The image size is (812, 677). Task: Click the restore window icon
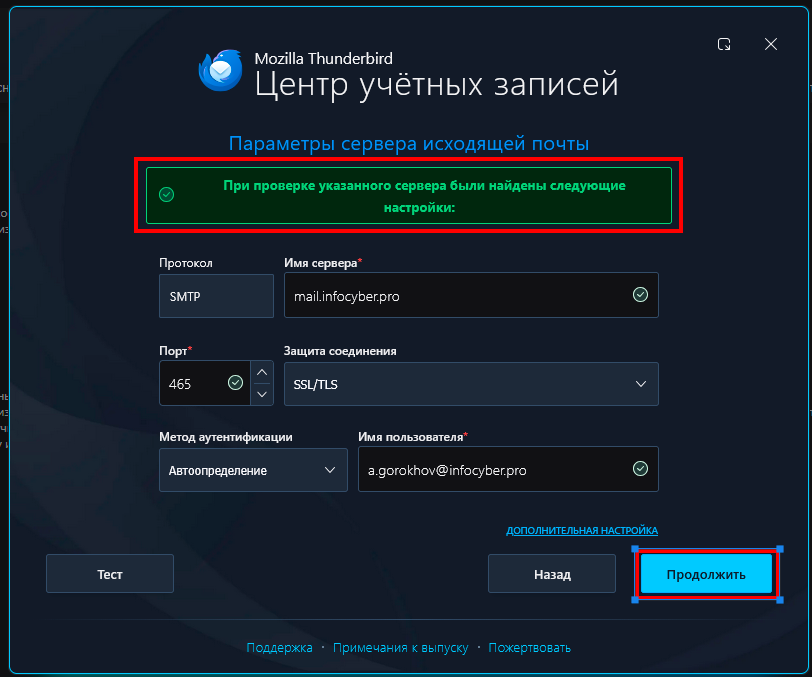coord(724,44)
